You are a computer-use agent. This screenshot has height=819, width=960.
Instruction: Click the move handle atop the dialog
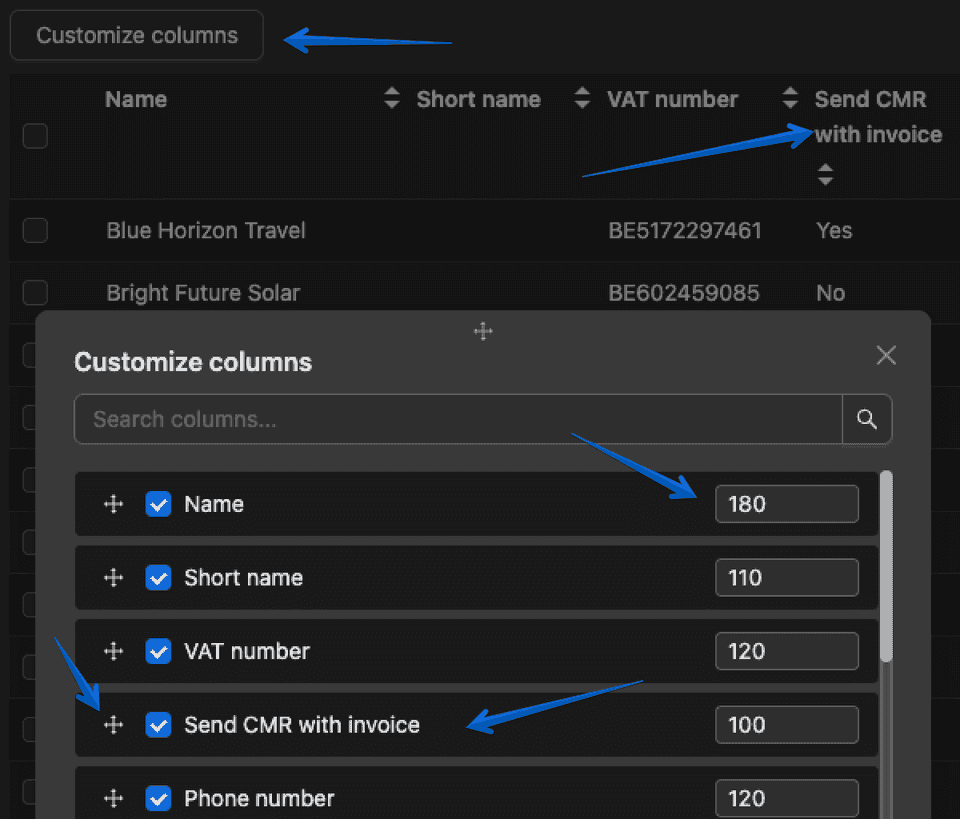(x=483, y=331)
